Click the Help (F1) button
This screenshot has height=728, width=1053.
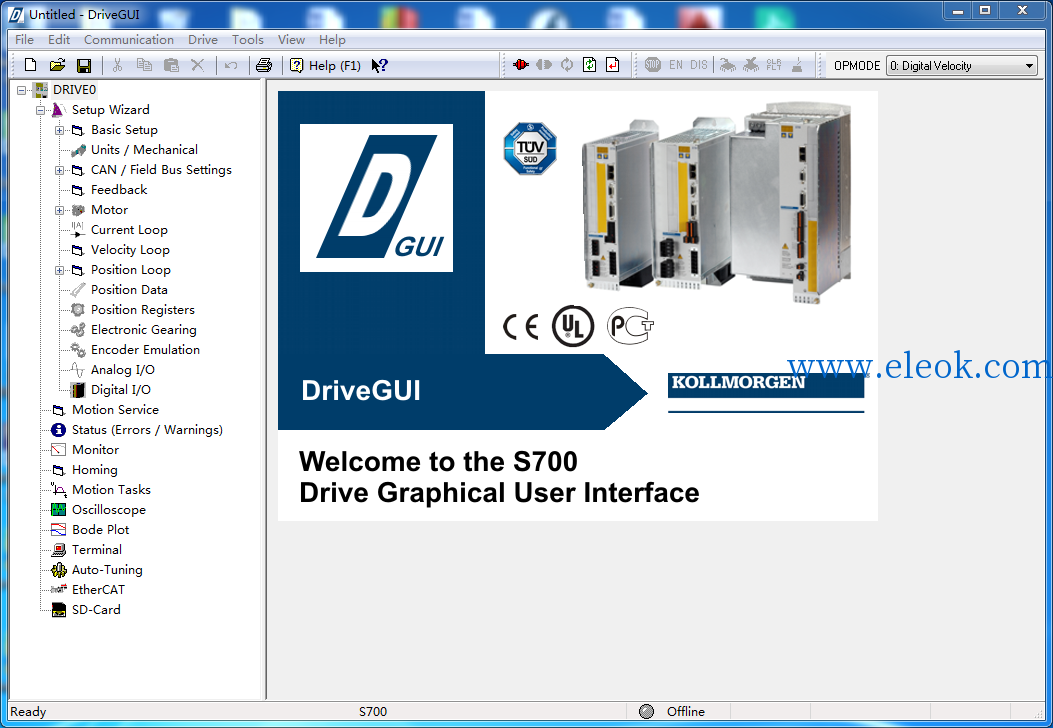[x=326, y=65]
